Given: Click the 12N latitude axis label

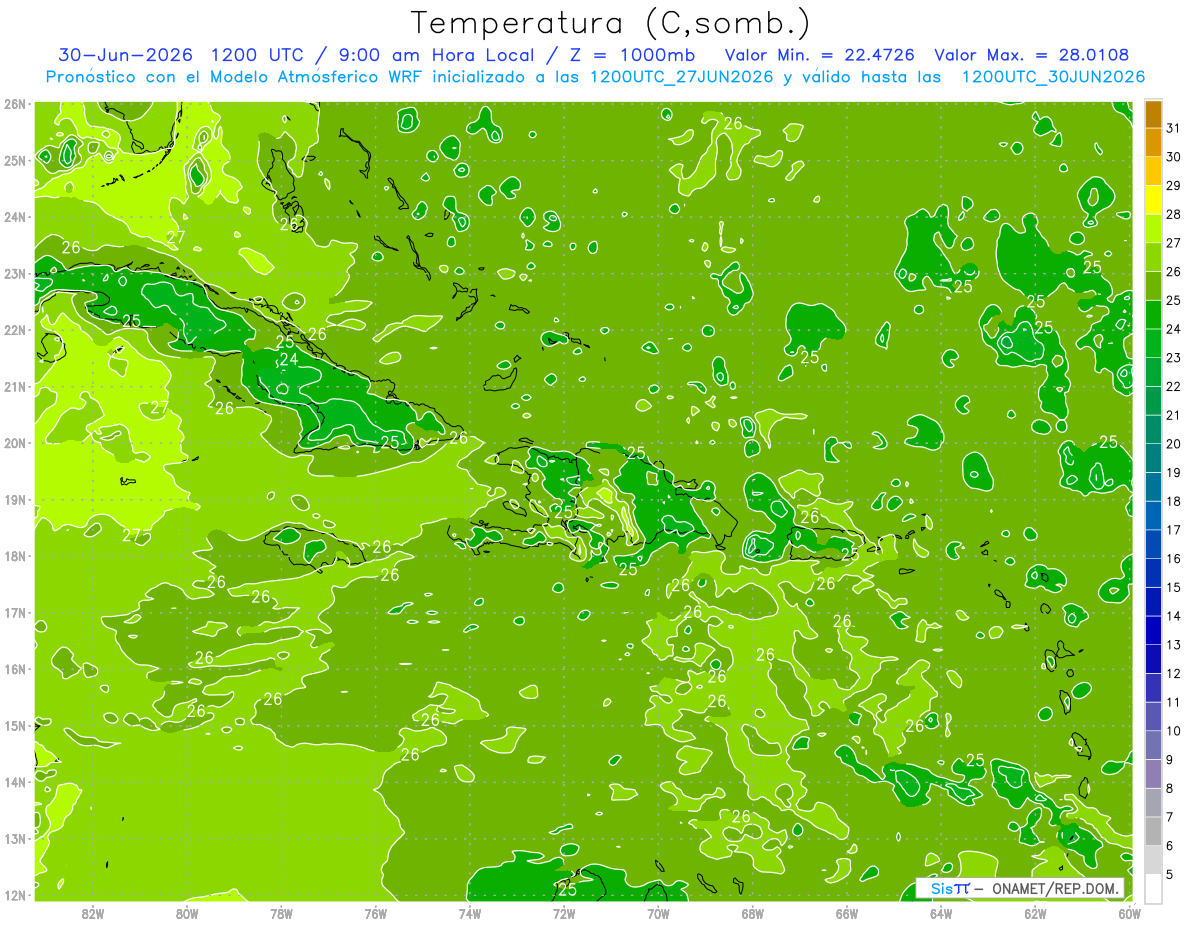Looking at the screenshot, I should [x=14, y=895].
